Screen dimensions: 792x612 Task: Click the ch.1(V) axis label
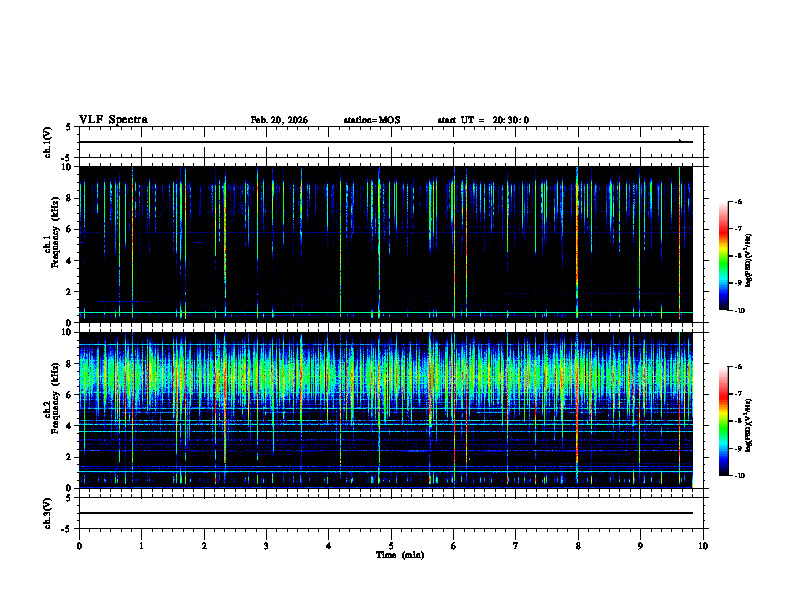[47, 142]
